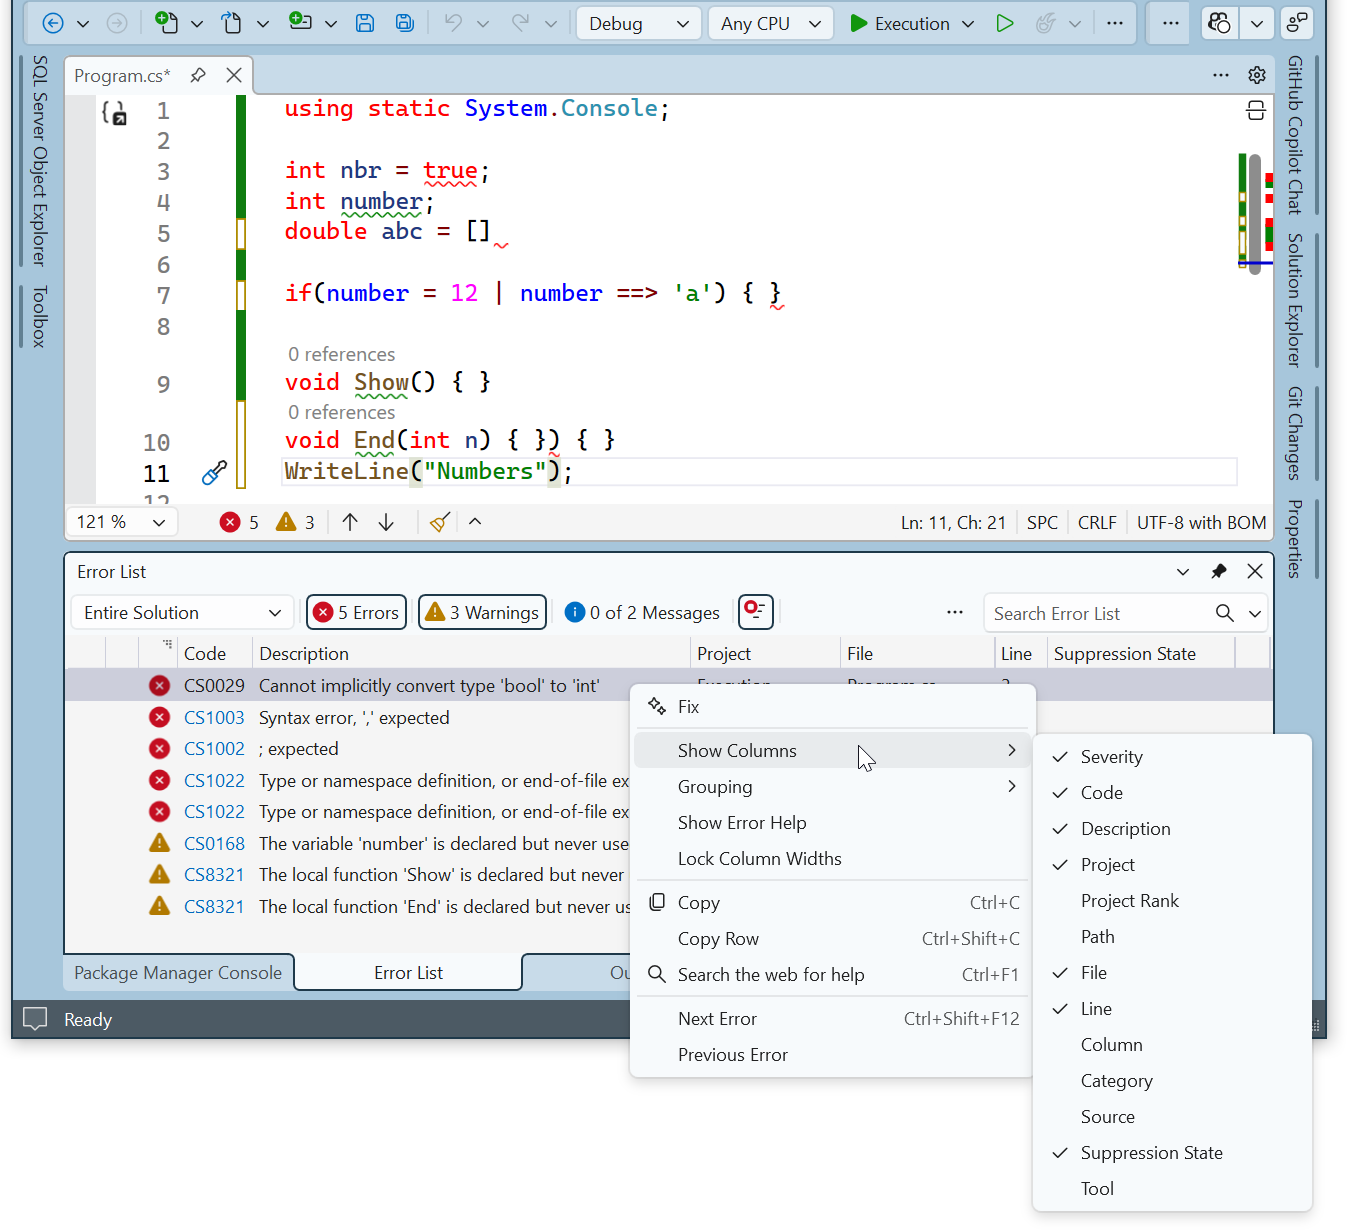Click the undo icon

point(454,23)
